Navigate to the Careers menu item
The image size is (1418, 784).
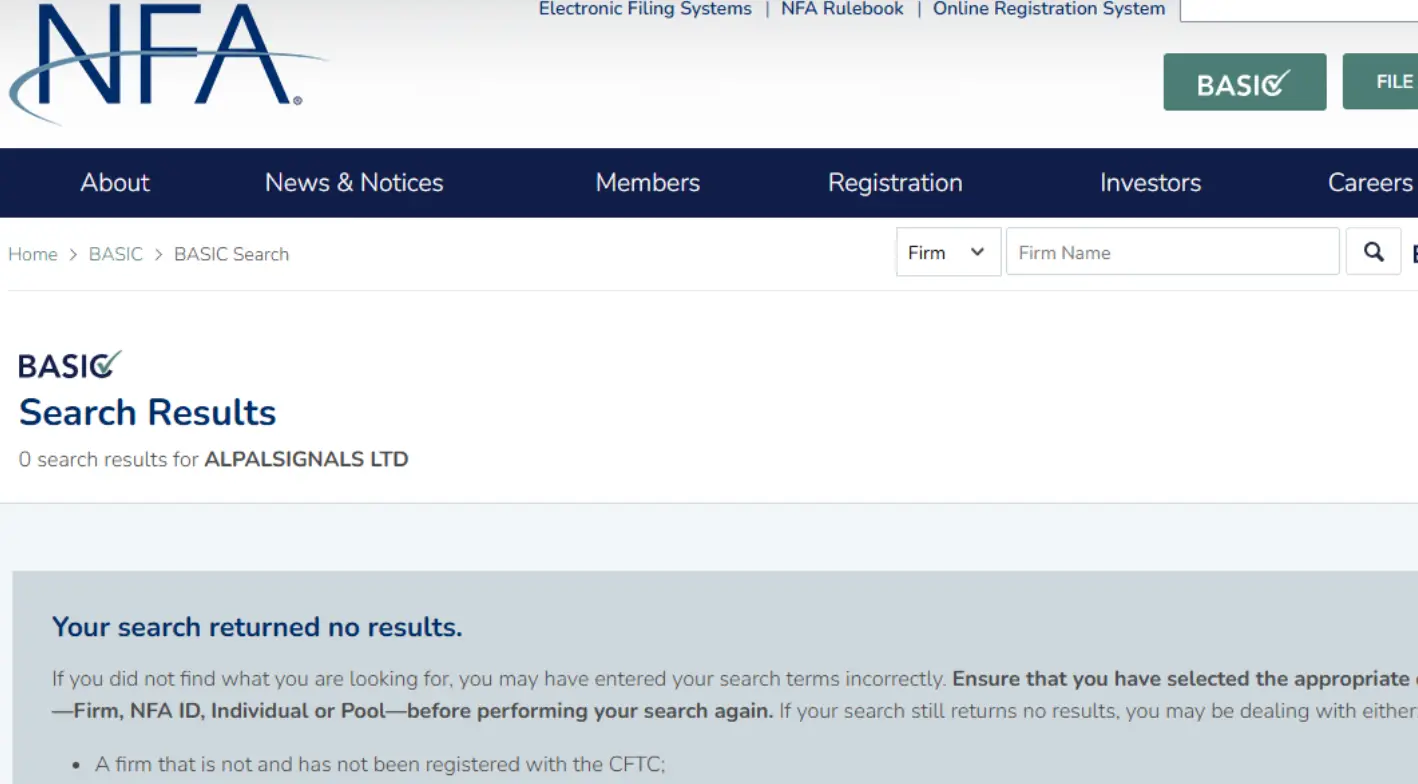pyautogui.click(x=1369, y=183)
